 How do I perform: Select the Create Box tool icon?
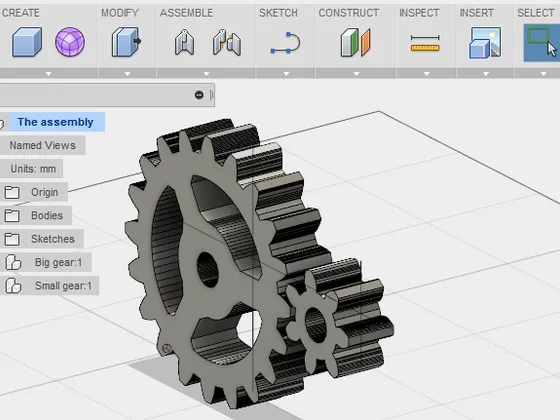pos(27,42)
